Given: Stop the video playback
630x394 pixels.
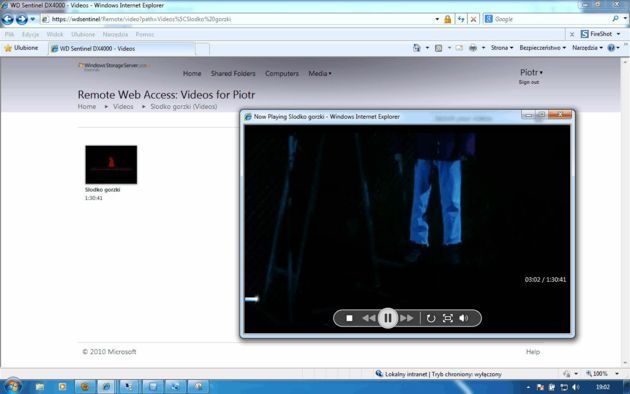Looking at the screenshot, I should pyautogui.click(x=349, y=318).
